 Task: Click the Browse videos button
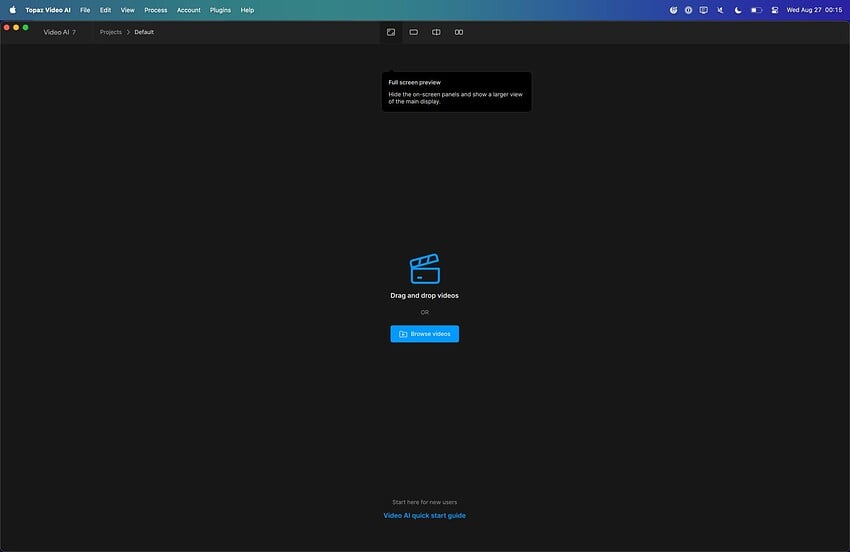(424, 333)
